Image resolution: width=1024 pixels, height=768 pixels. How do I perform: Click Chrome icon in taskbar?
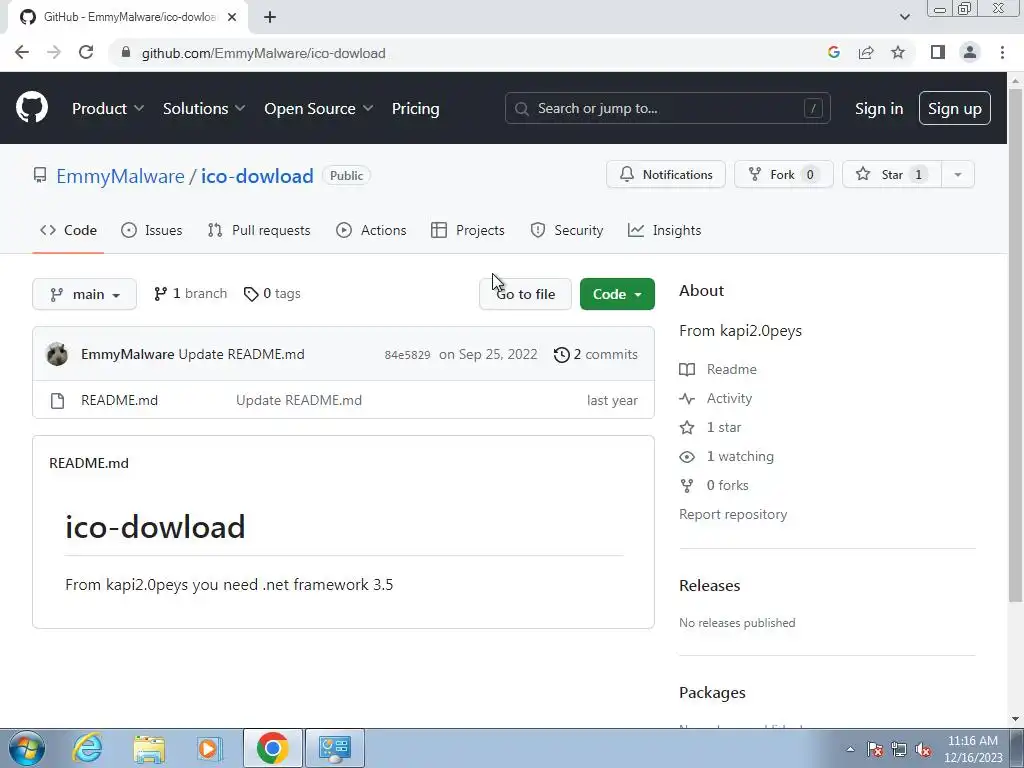point(272,748)
